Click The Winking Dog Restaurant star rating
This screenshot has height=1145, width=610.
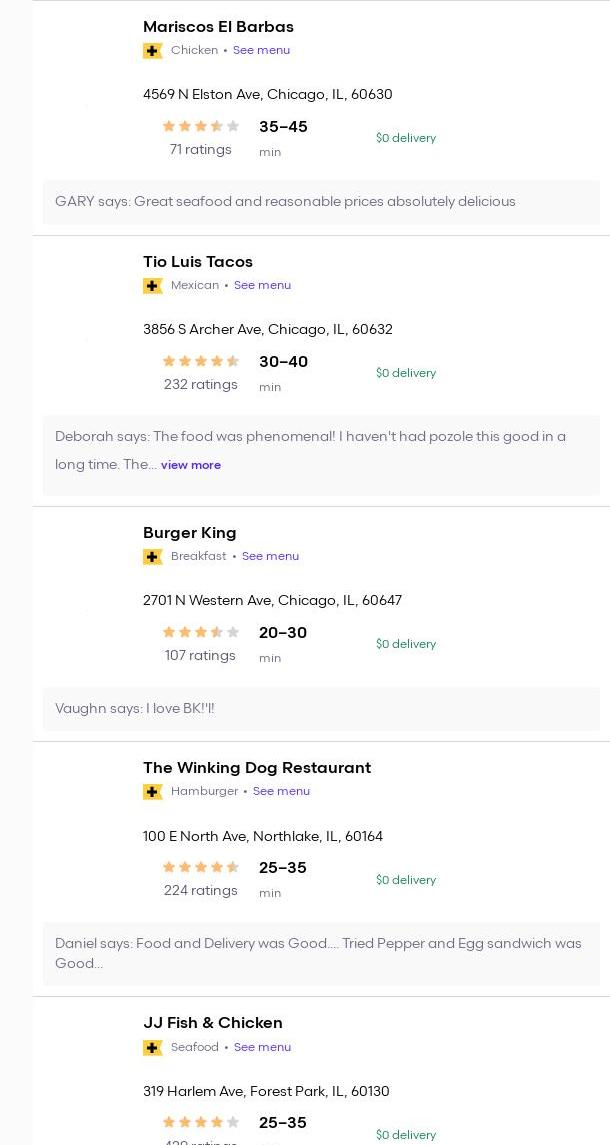pos(201,868)
